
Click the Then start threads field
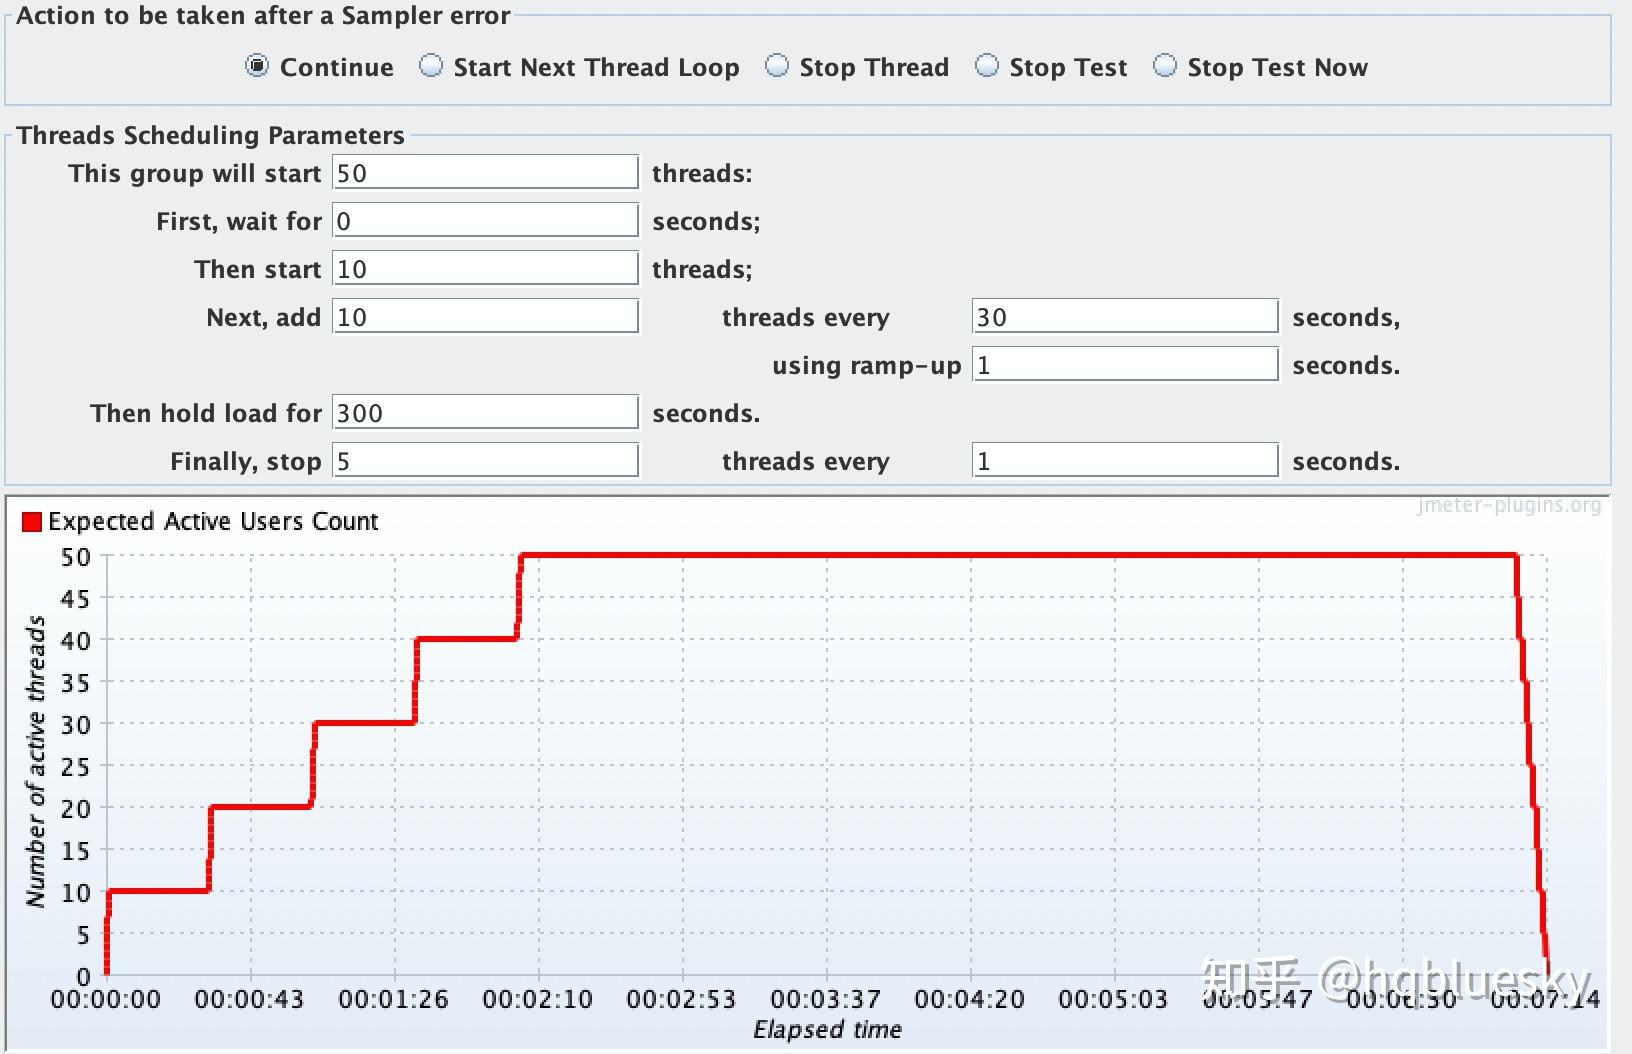pos(484,268)
